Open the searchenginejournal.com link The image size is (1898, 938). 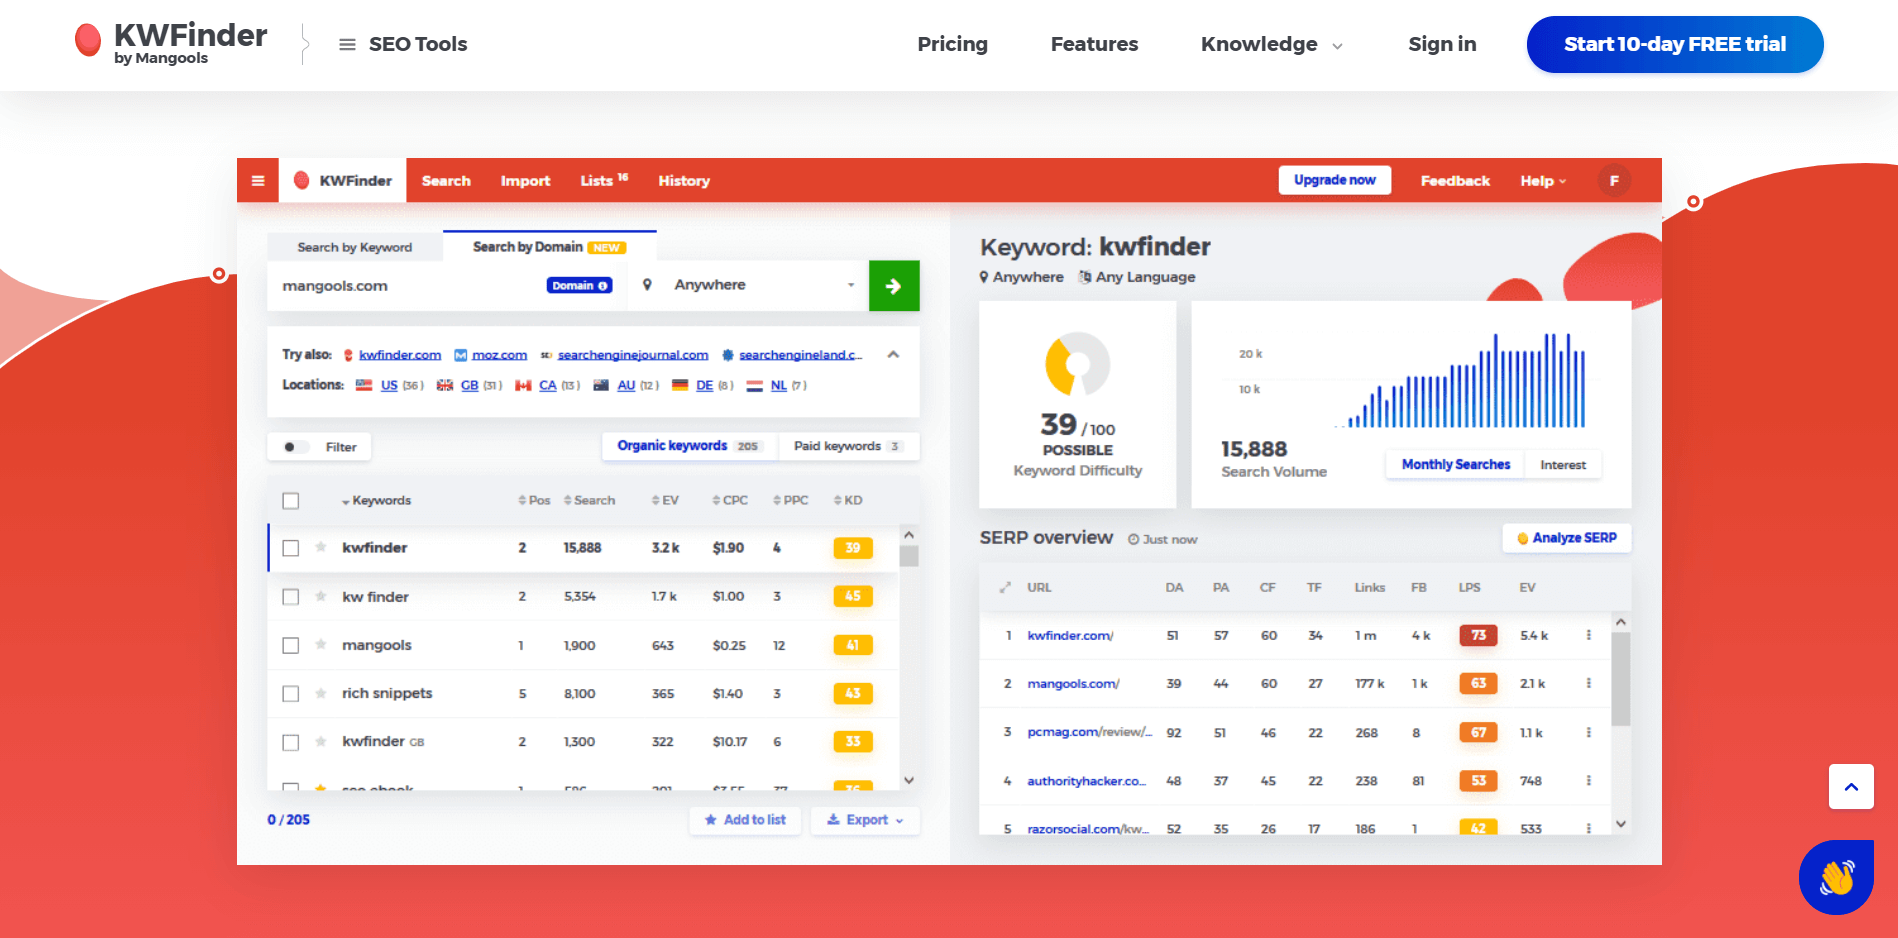(633, 355)
